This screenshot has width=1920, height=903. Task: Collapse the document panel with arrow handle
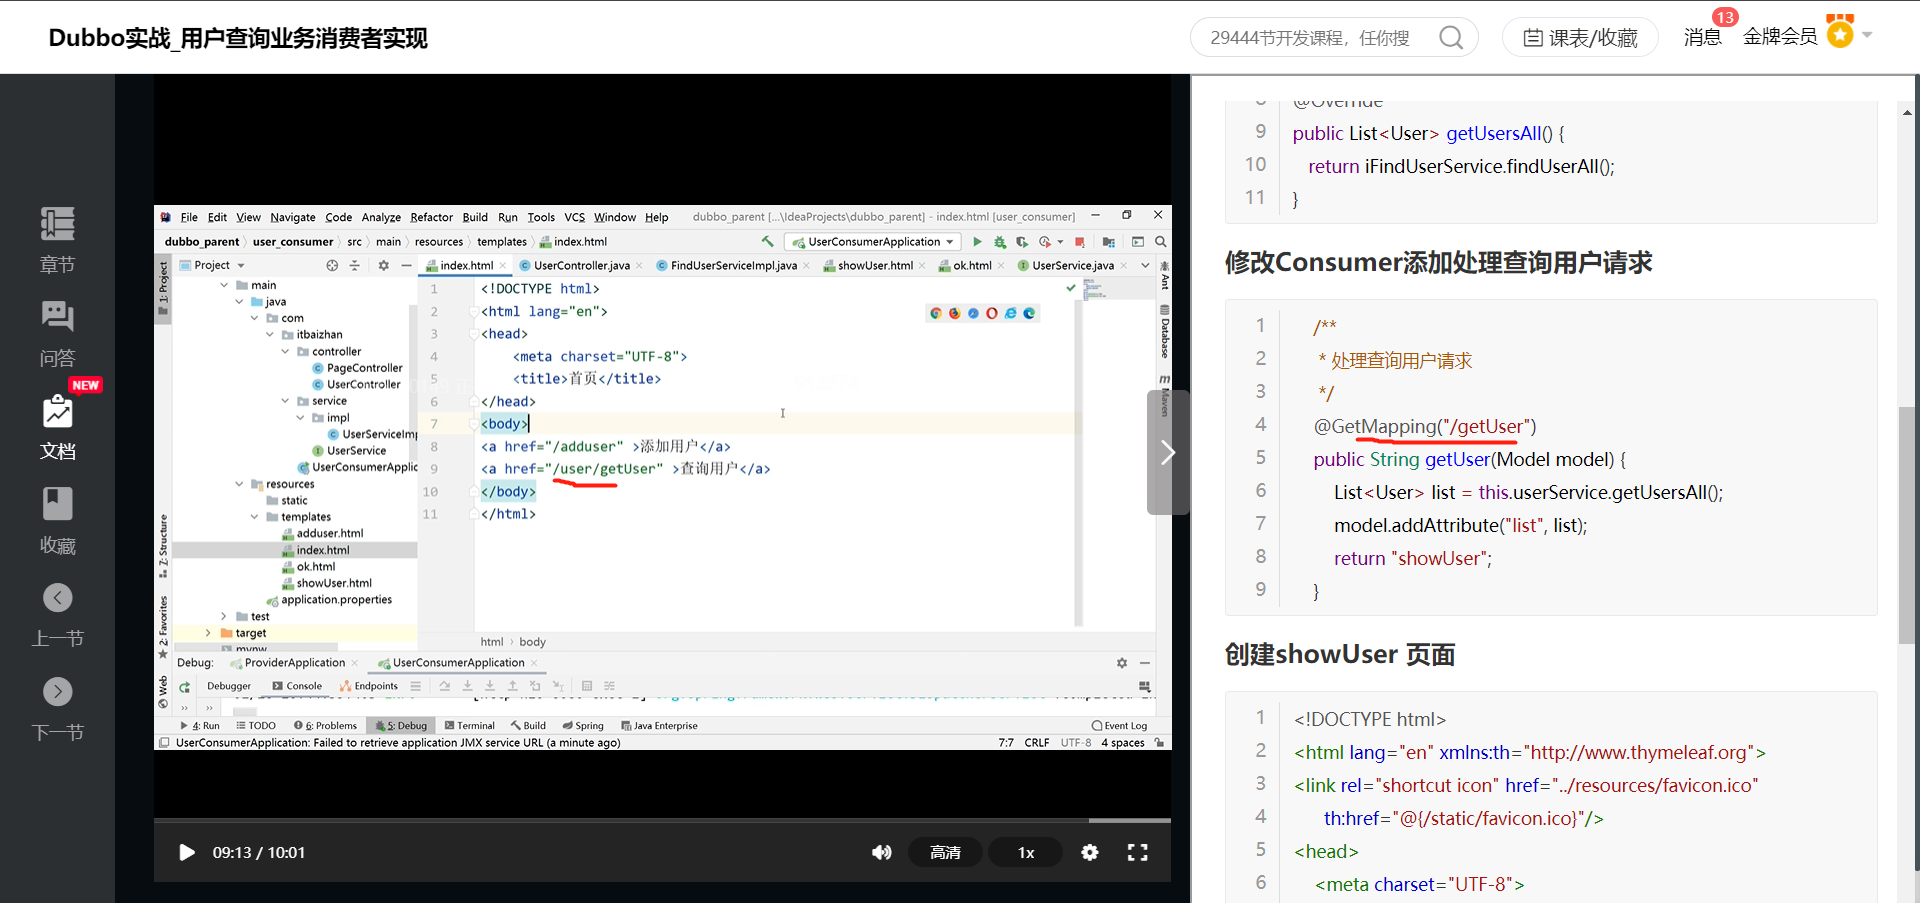tap(1167, 453)
